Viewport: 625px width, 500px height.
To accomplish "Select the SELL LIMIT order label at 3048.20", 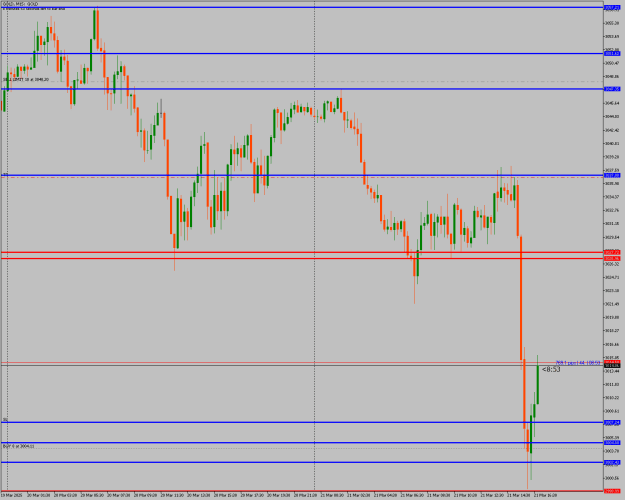I will [26, 80].
